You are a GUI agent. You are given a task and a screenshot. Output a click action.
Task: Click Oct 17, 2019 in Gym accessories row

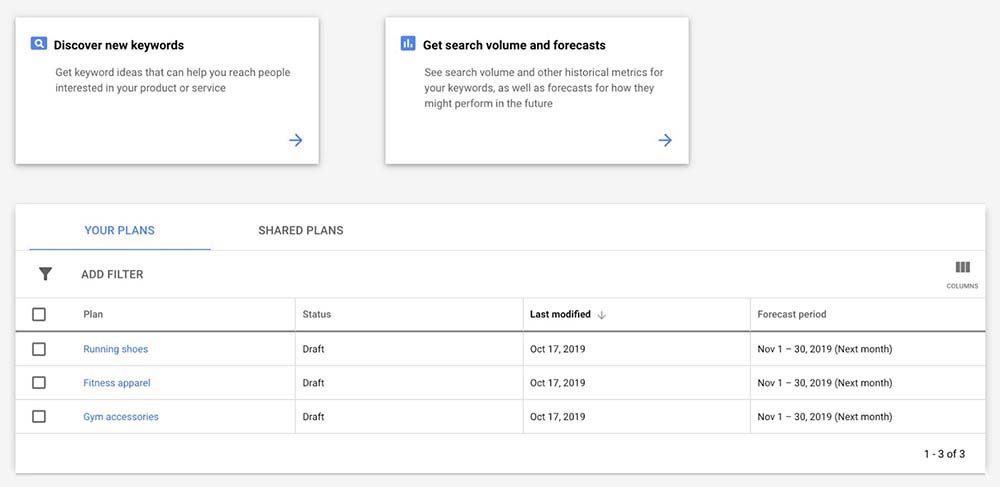tap(557, 417)
